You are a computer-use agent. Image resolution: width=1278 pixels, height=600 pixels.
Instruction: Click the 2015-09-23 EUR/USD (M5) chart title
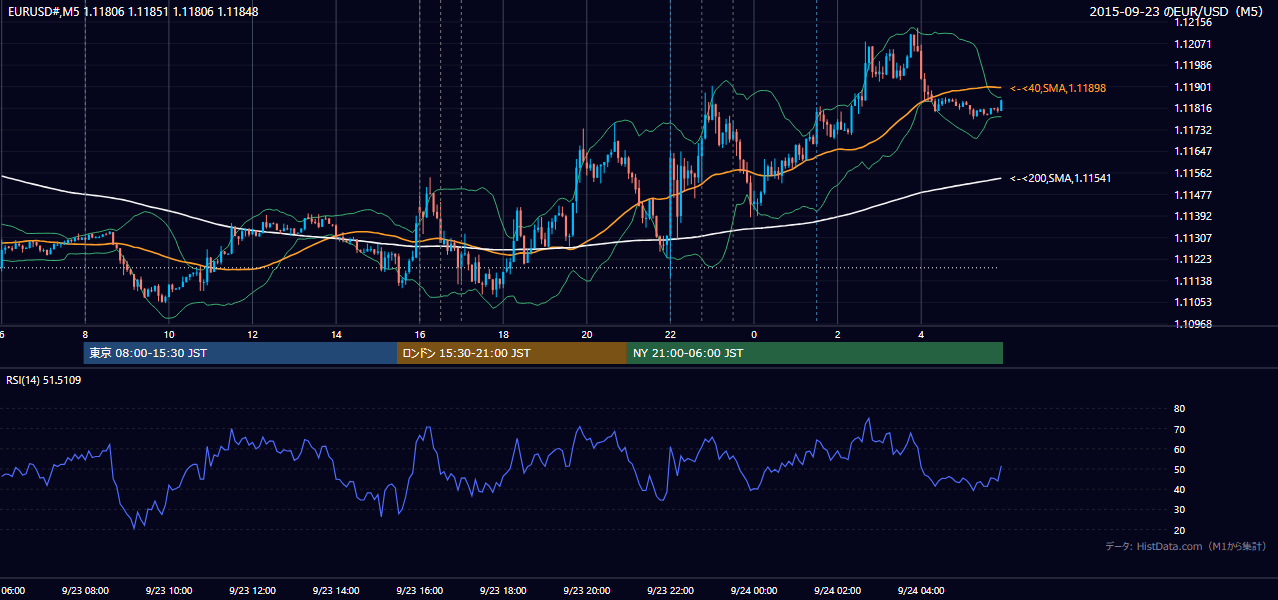1178,12
